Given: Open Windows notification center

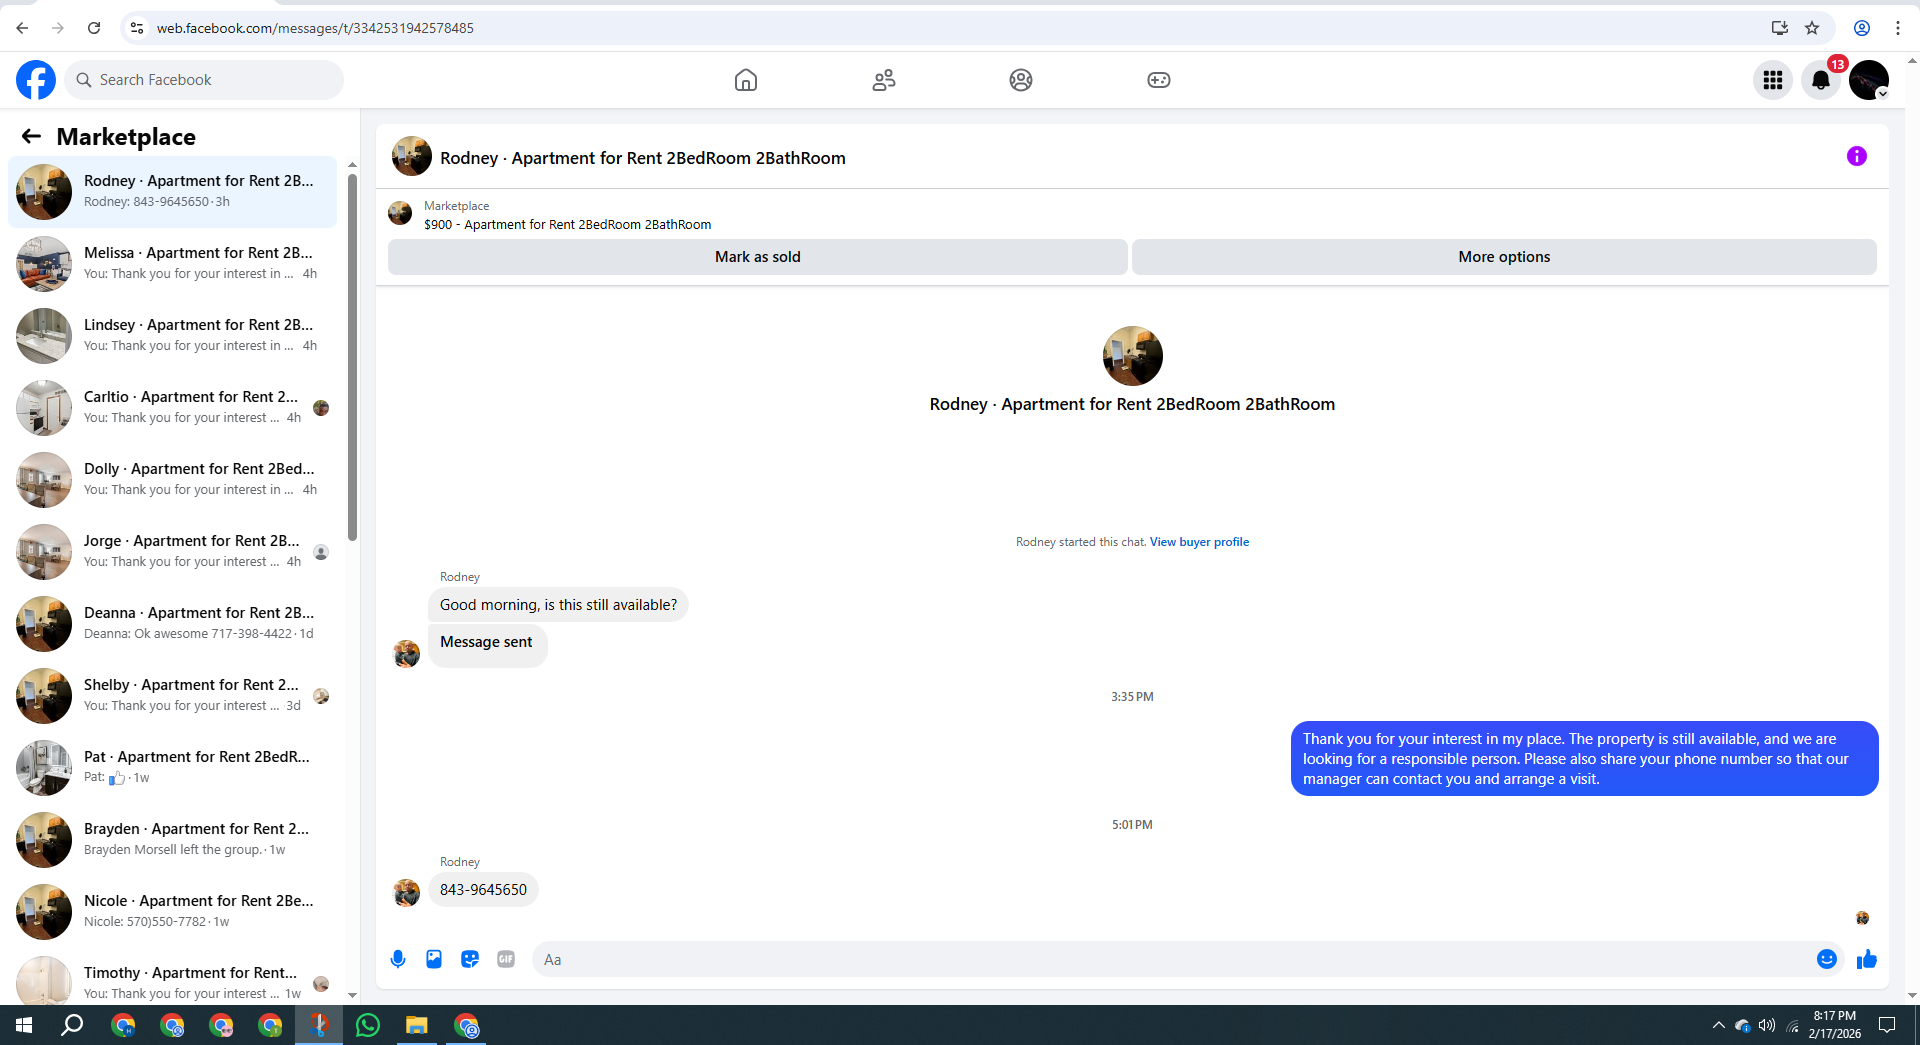Looking at the screenshot, I should point(1887,1025).
